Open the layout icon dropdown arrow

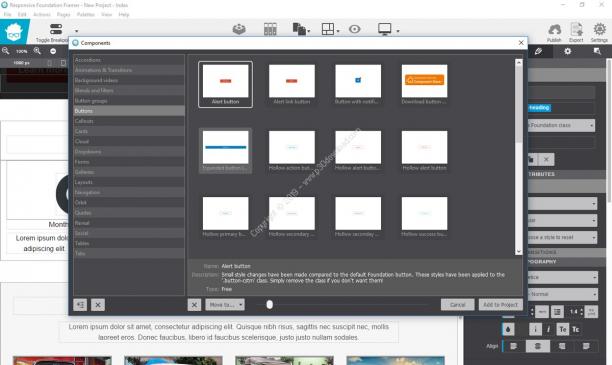click(x=338, y=31)
